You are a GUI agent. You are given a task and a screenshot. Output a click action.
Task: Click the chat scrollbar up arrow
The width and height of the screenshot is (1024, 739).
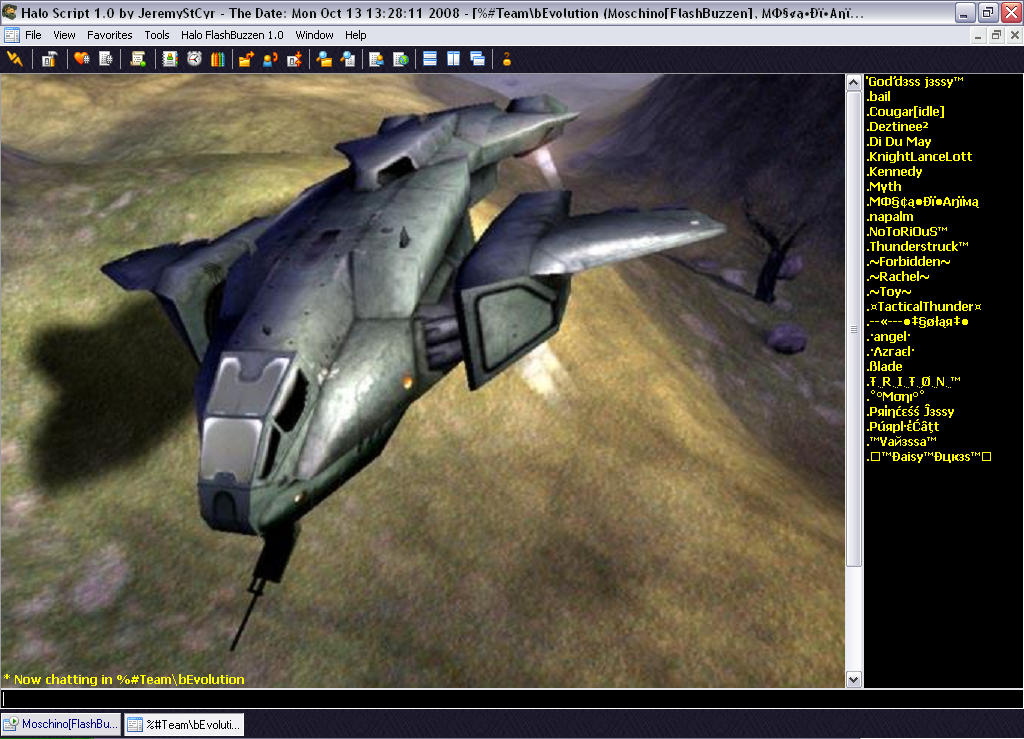tap(854, 82)
